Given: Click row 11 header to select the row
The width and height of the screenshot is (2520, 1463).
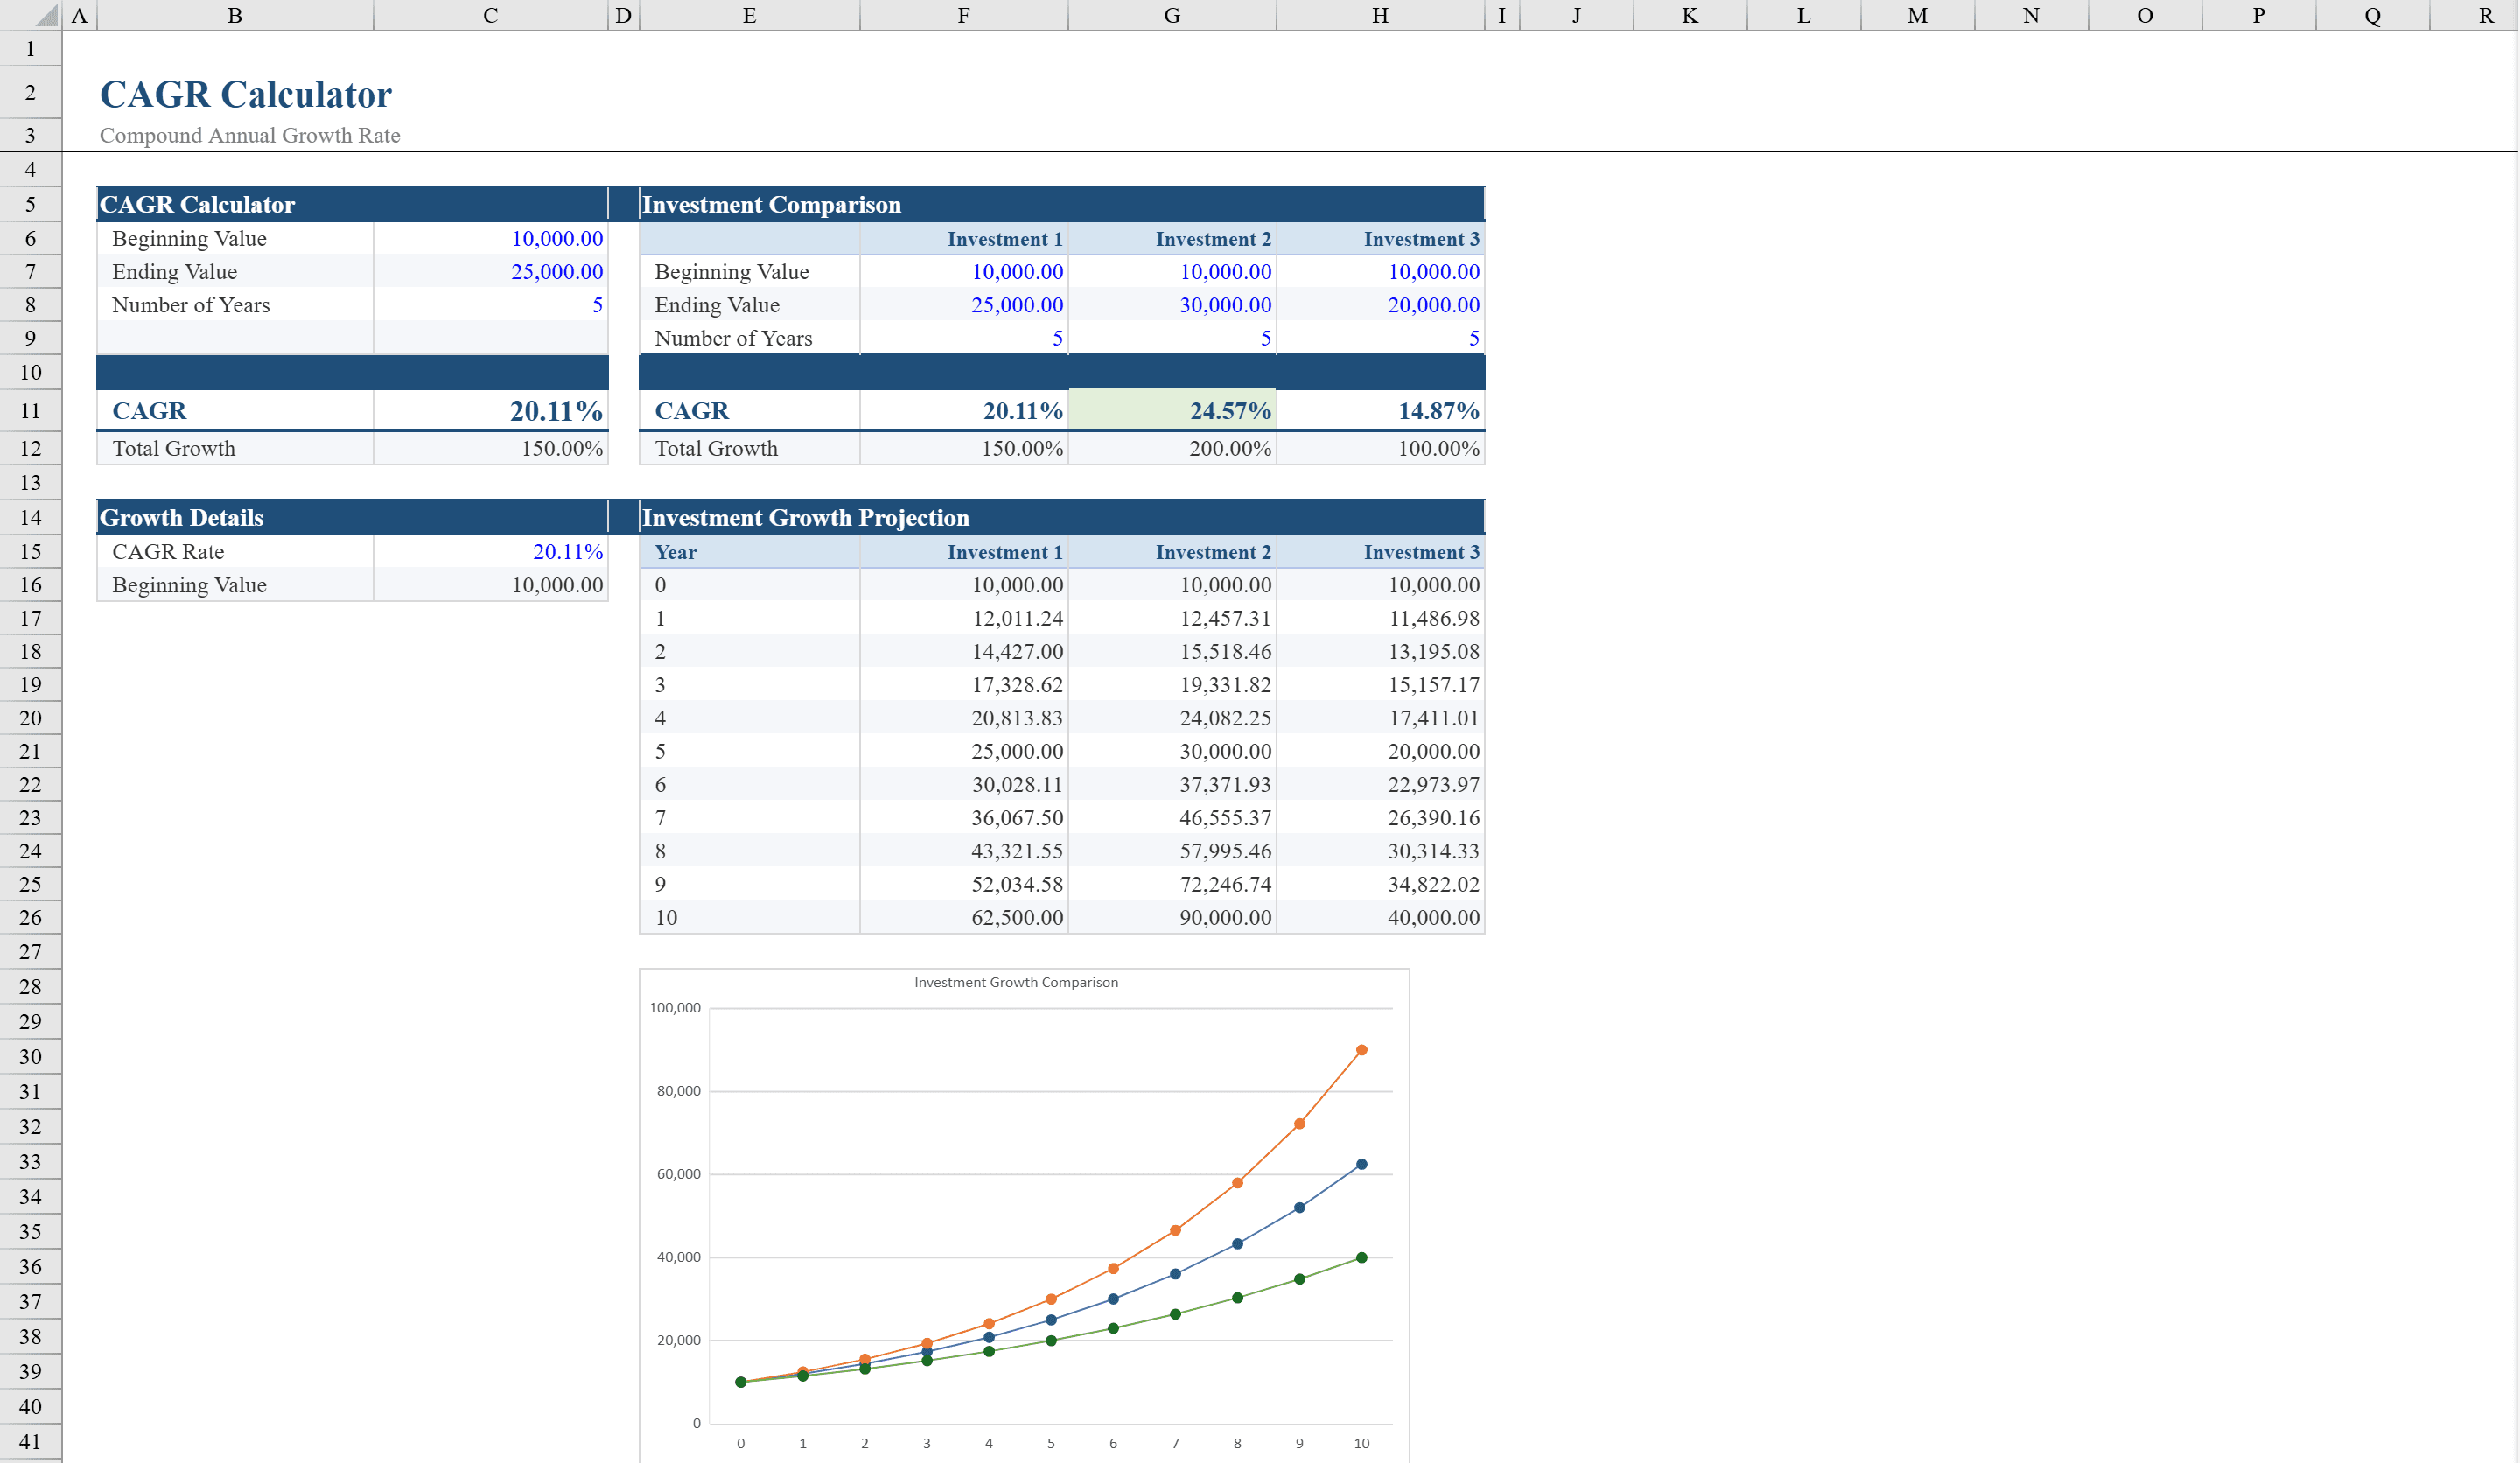Looking at the screenshot, I should click(x=30, y=411).
